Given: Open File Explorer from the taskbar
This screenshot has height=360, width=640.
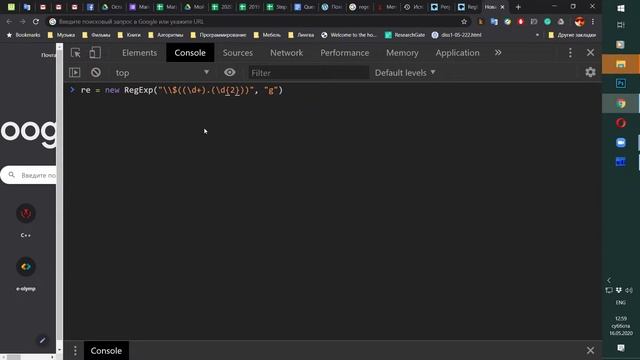Looking at the screenshot, I should [x=621, y=64].
